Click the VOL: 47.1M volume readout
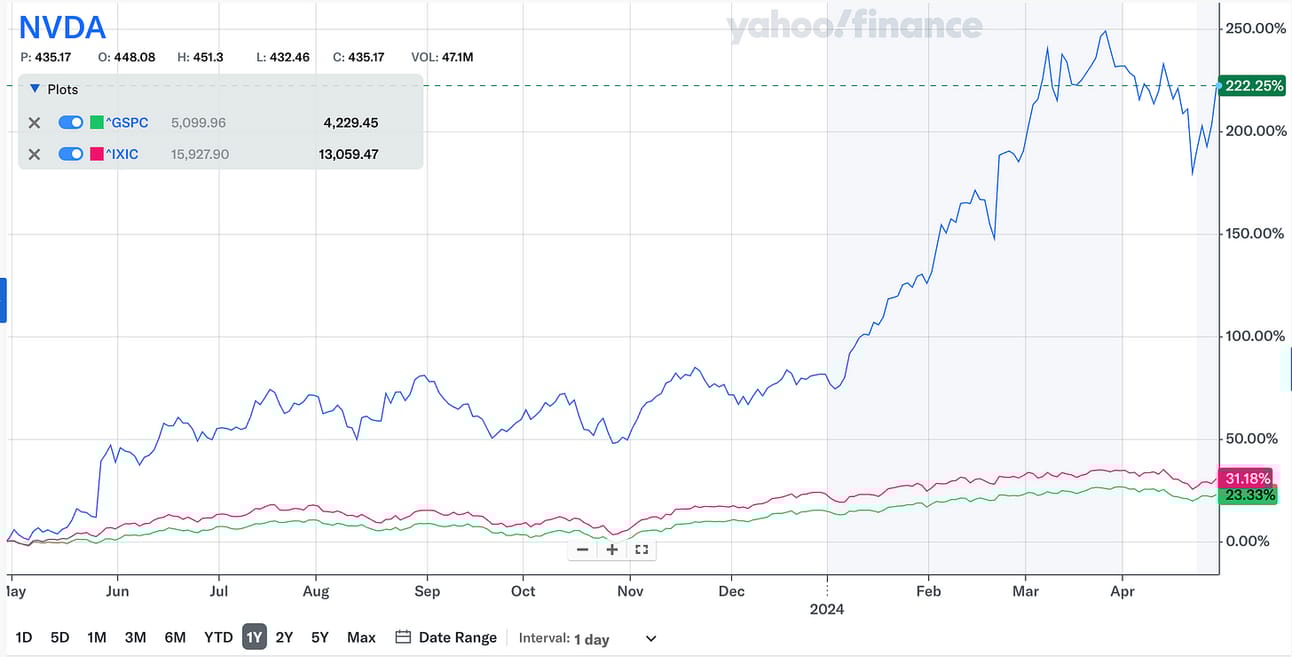Screen dimensions: 1292x657 tap(442, 57)
